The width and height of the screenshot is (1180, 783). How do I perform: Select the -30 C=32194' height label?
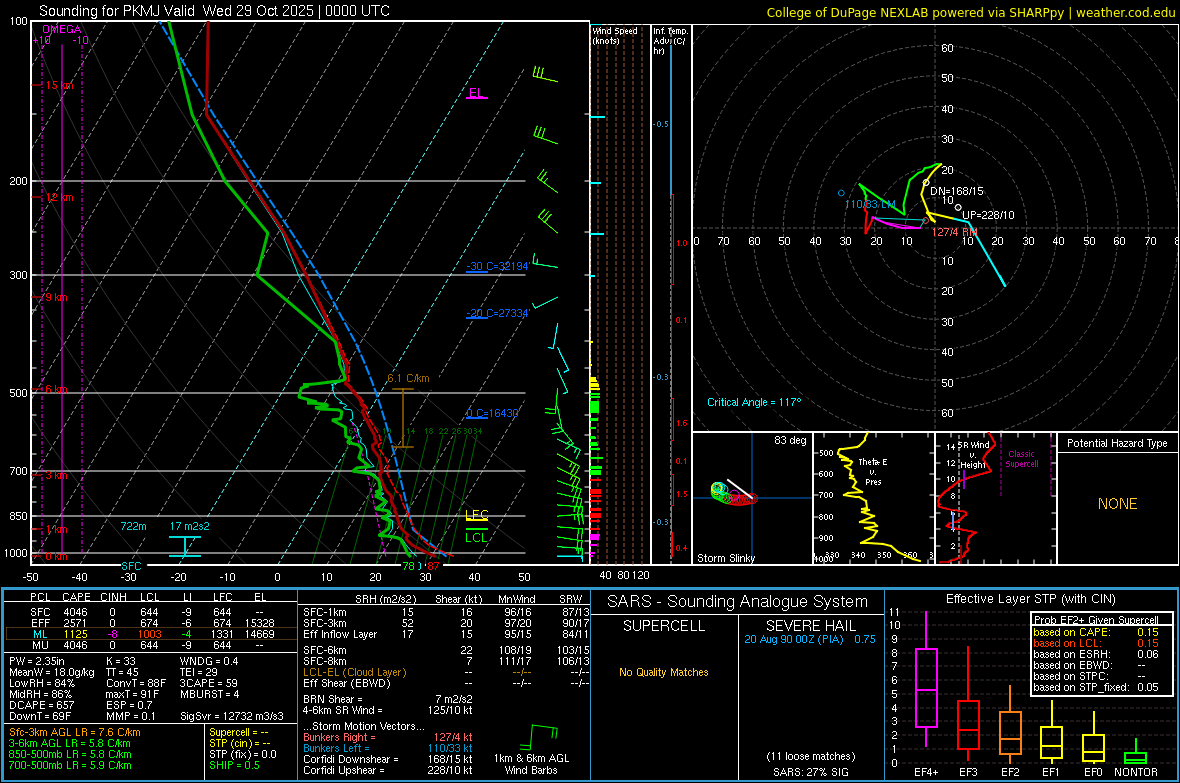[x=498, y=267]
